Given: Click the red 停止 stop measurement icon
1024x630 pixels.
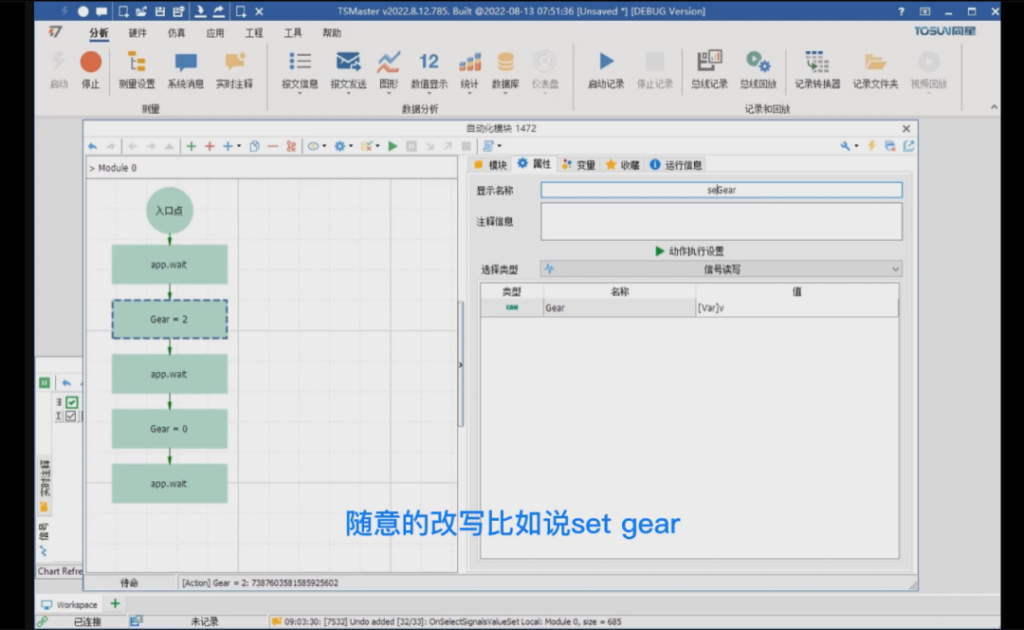Looking at the screenshot, I should click(91, 63).
